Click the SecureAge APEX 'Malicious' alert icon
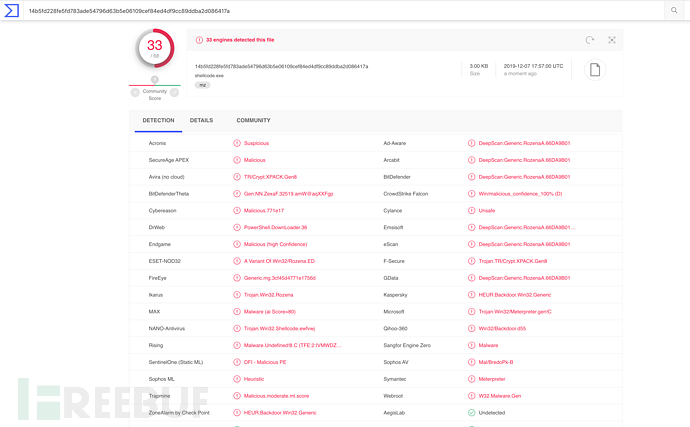The height and width of the screenshot is (427, 690). pyautogui.click(x=237, y=160)
